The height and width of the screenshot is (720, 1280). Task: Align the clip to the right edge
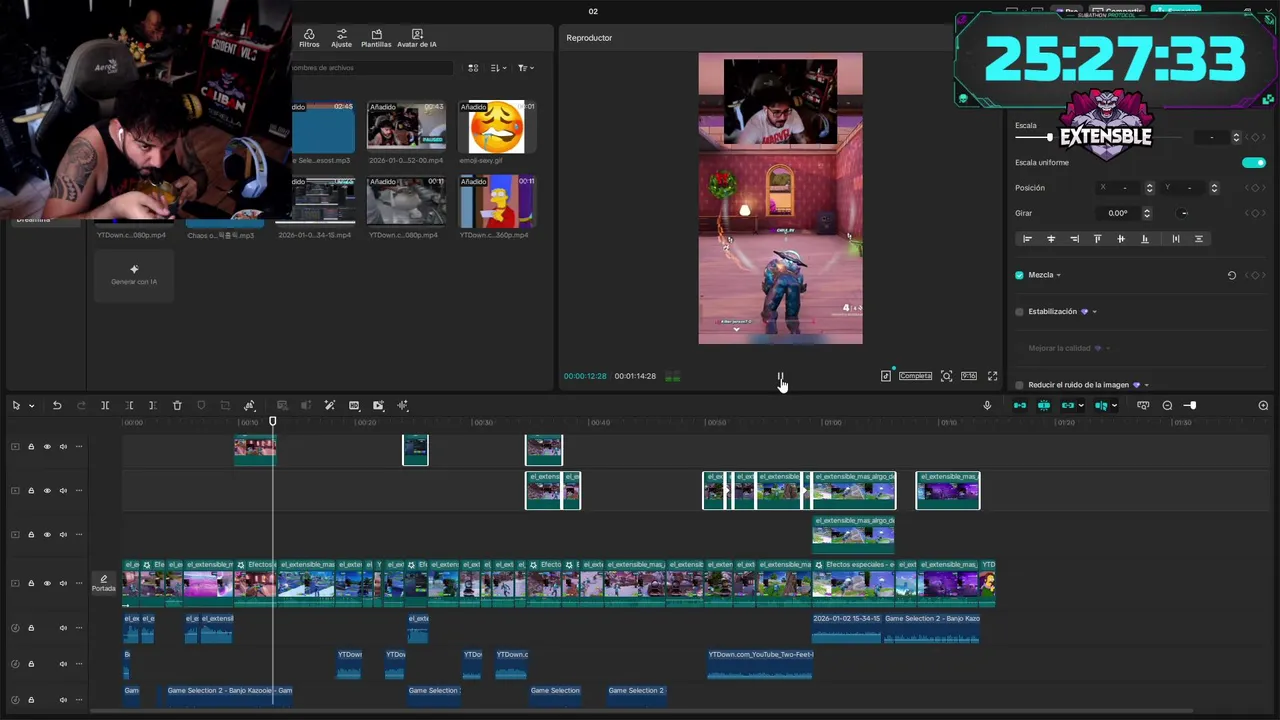coord(1074,239)
